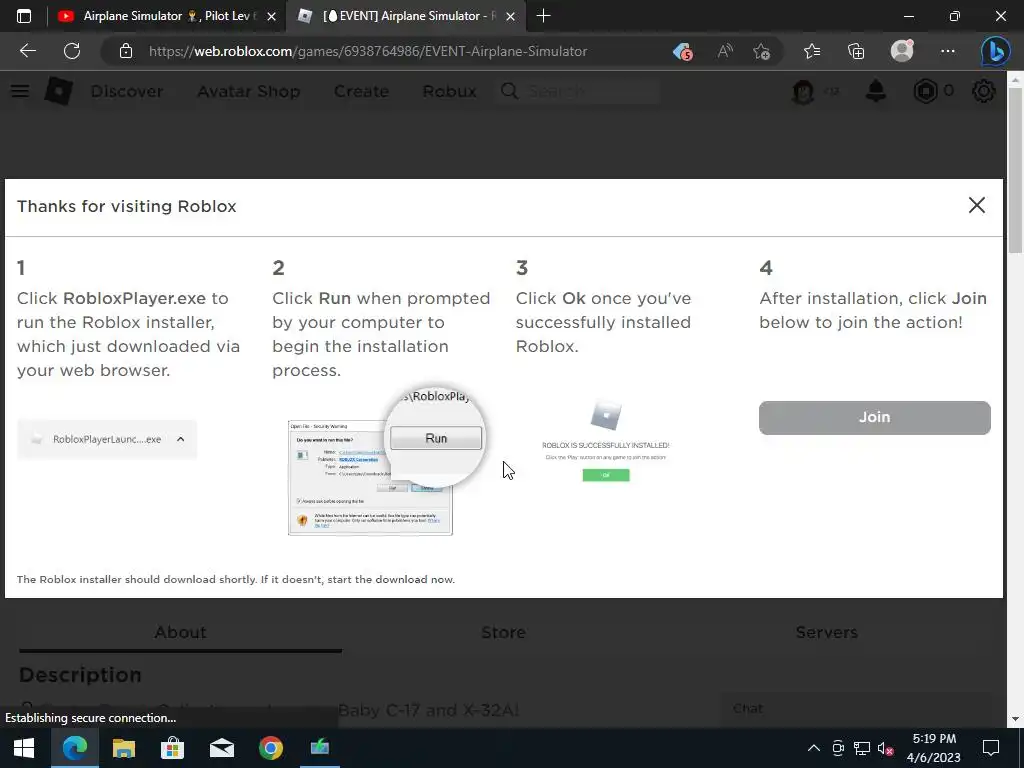
Task: Click the Roblox logo icon
Action: click(58, 91)
